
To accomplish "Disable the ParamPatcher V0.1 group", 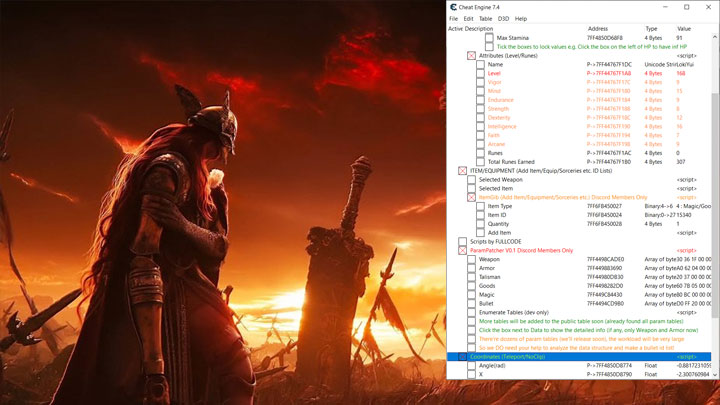I will pyautogui.click(x=463, y=251).
